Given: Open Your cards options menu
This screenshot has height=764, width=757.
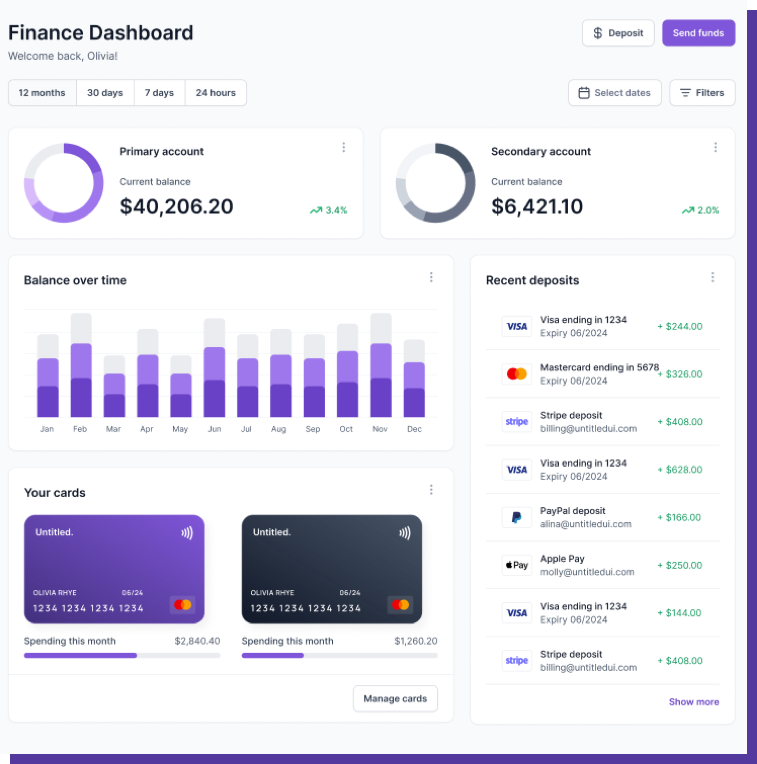Looking at the screenshot, I should pos(431,490).
